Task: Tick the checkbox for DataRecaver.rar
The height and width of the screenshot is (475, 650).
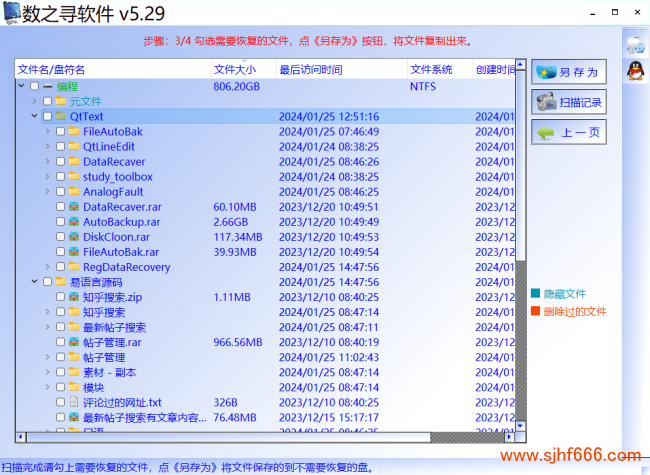Action: tap(61, 207)
